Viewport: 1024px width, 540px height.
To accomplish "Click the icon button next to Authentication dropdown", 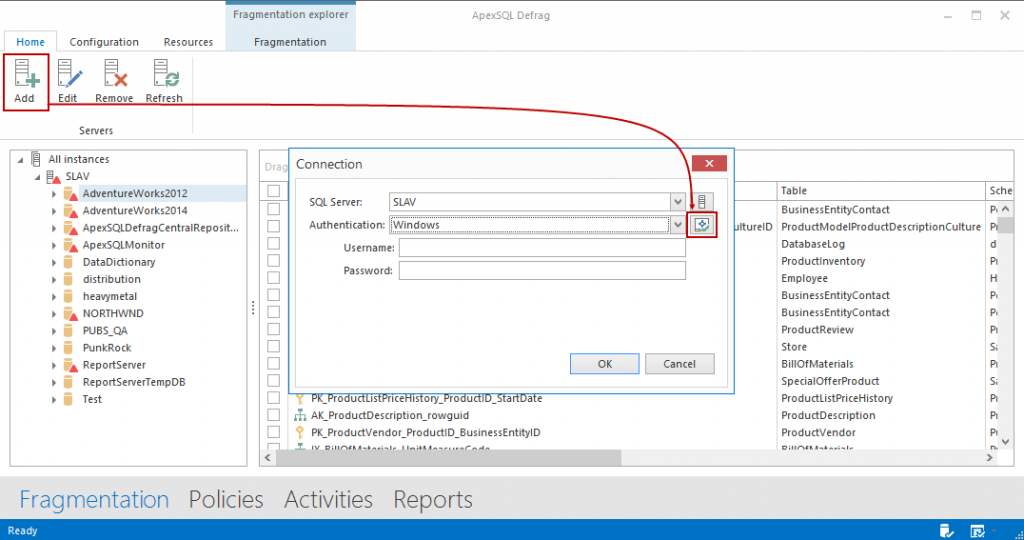I will [x=701, y=225].
